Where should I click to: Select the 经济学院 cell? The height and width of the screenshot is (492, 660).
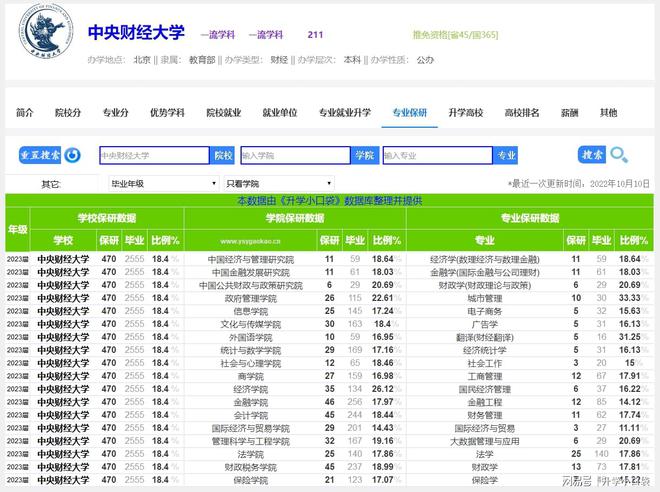251,389
